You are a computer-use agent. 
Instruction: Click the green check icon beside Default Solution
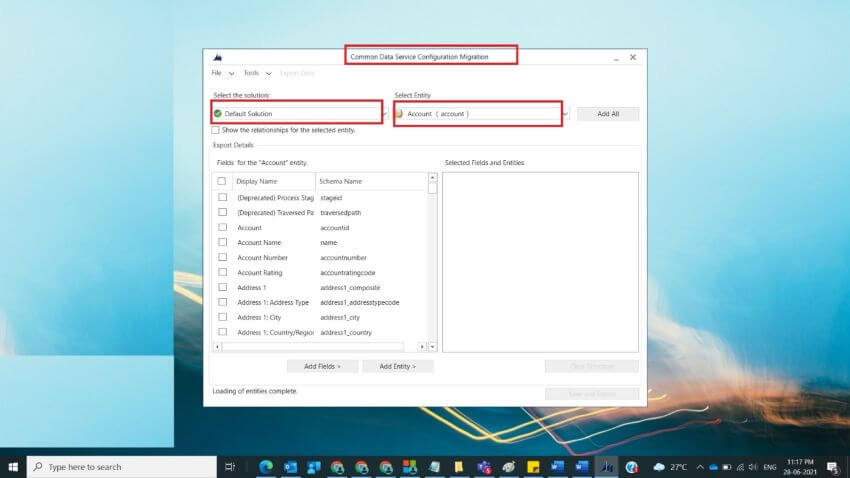(x=218, y=114)
